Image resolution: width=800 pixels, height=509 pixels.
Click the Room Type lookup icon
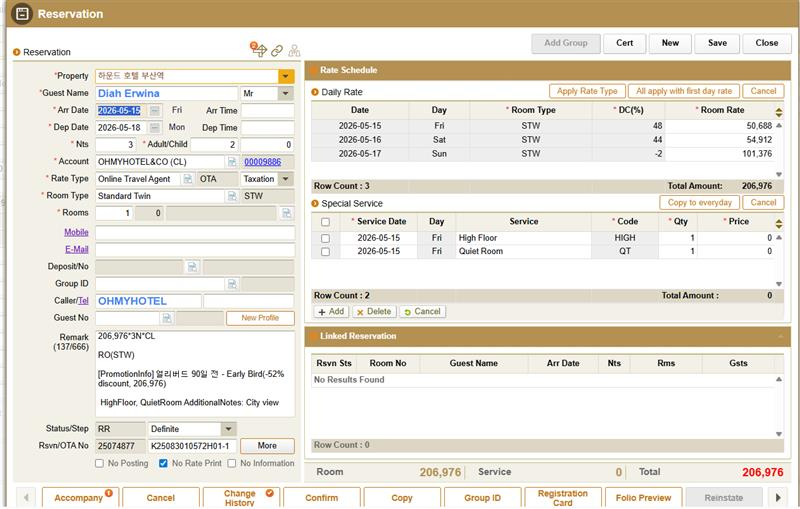[x=232, y=197]
